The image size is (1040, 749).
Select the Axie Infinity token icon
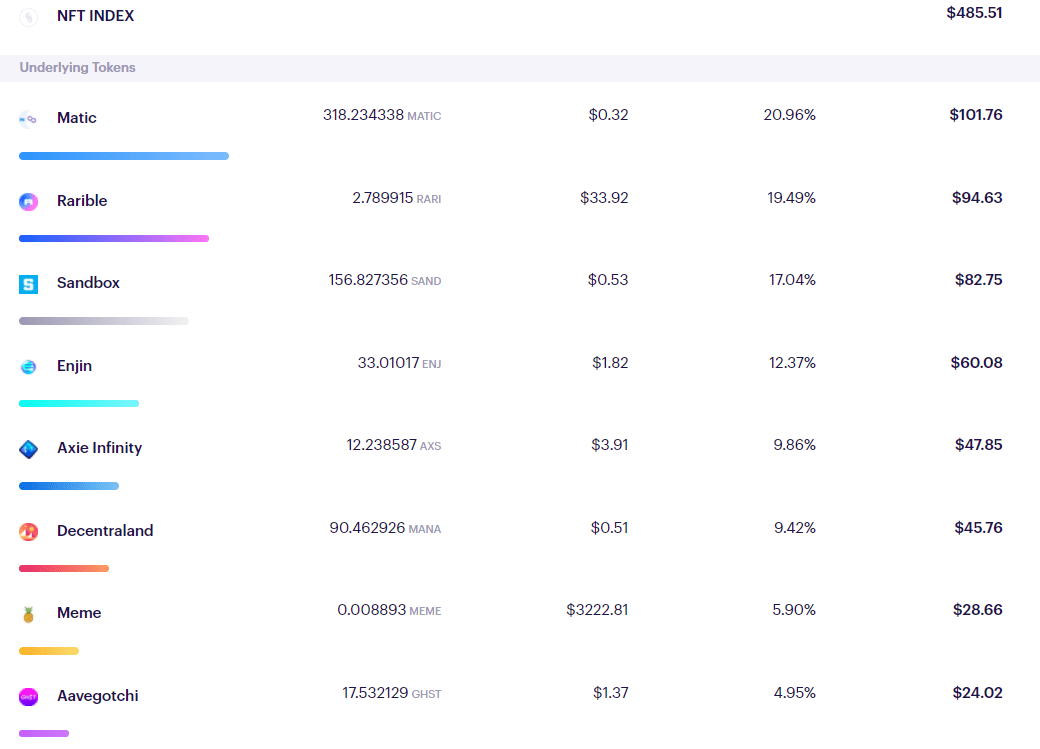coord(27,448)
